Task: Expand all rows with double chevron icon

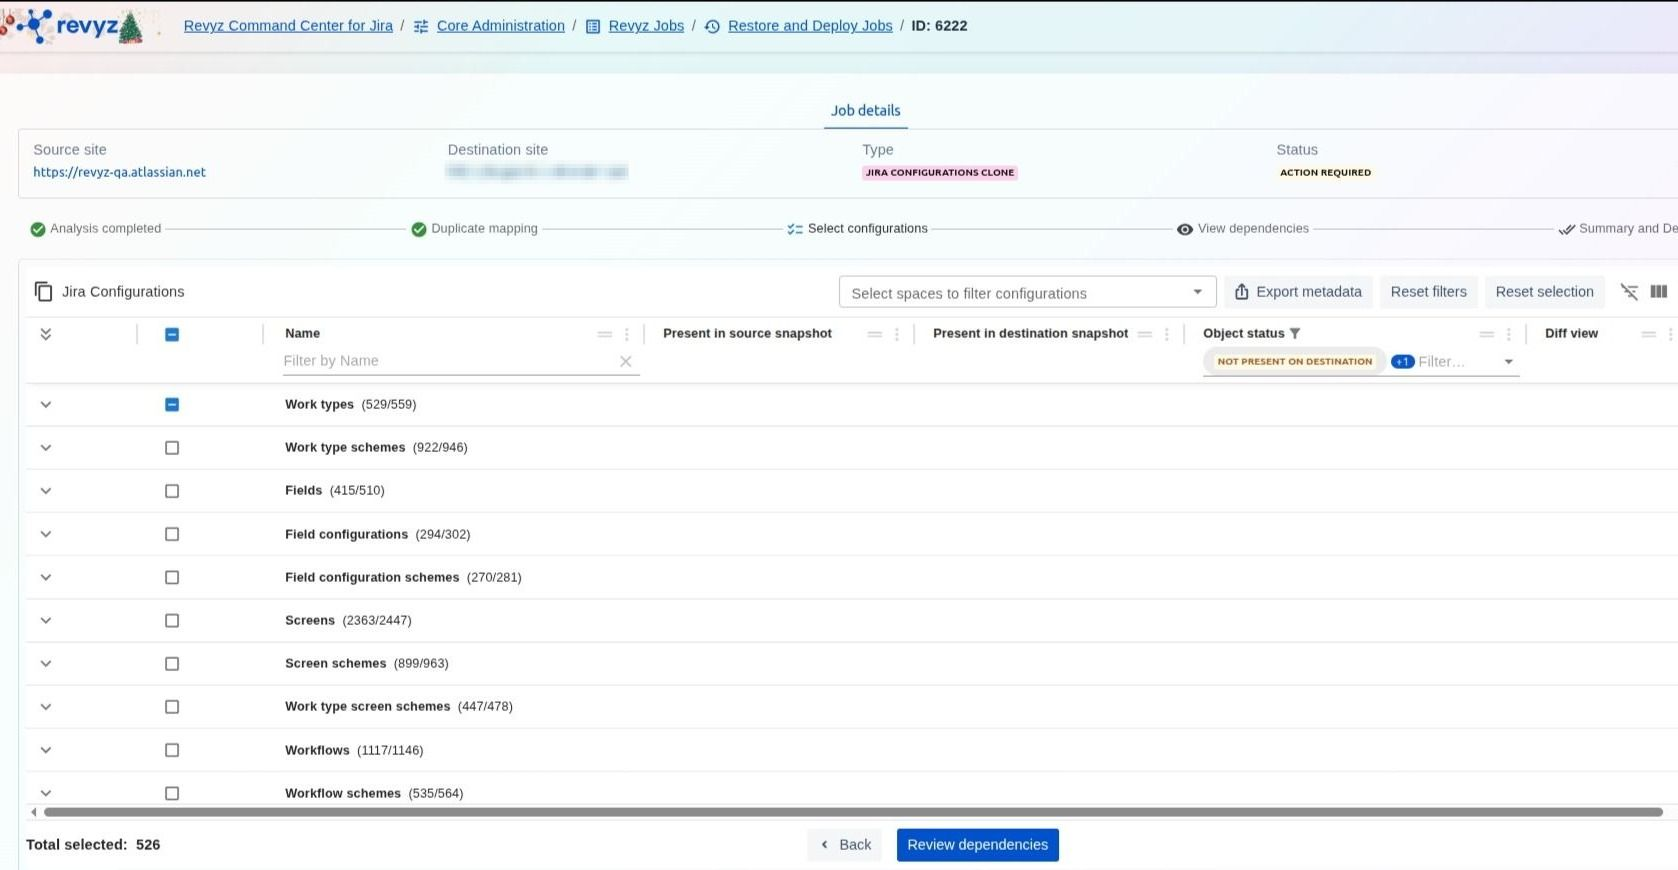Action: pyautogui.click(x=45, y=334)
